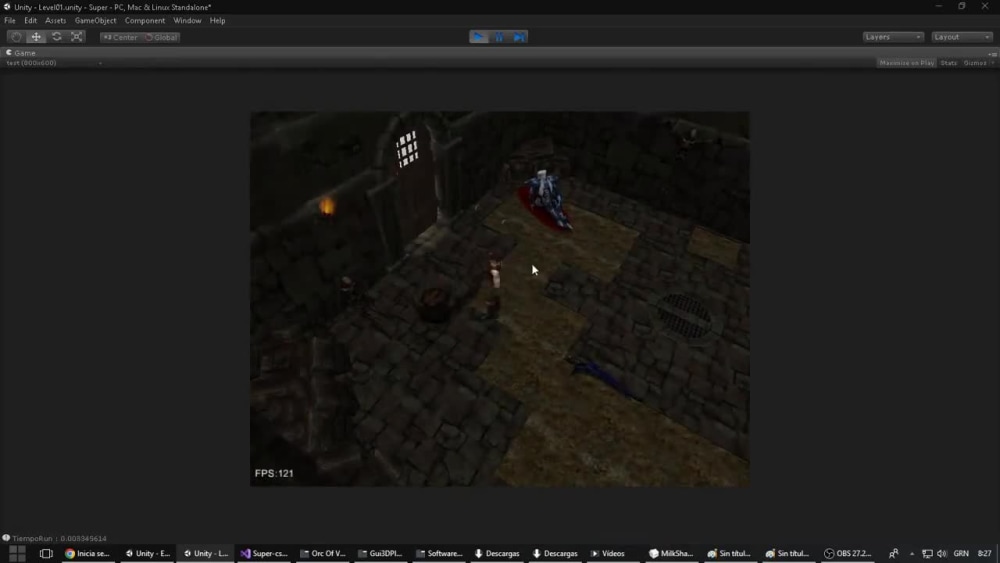Switch to 'Gui3DPl...' taskbar window
Image resolution: width=1000 pixels, height=563 pixels.
(381, 553)
